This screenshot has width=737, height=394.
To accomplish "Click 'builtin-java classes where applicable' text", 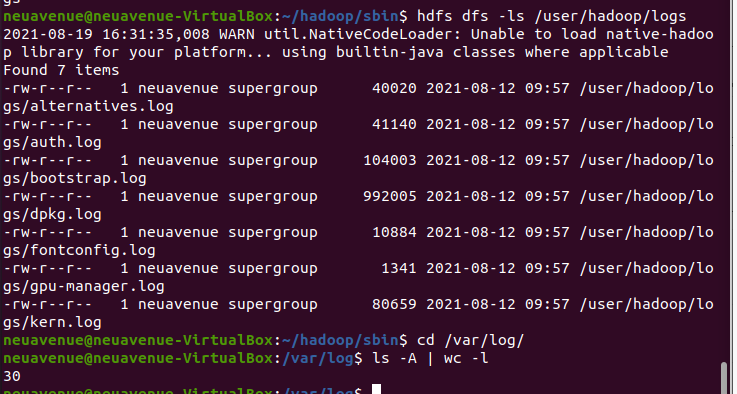I will 502,52.
